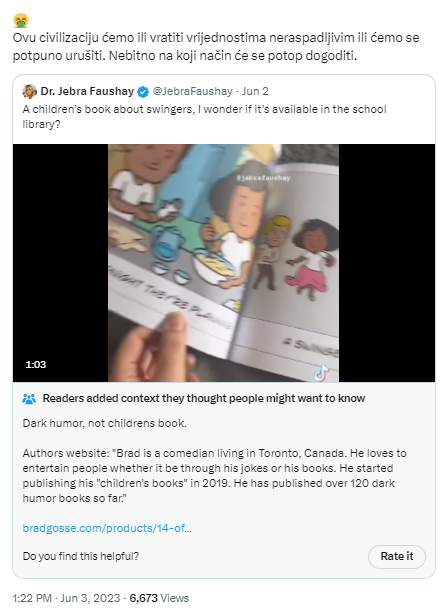Image resolution: width=440 pixels, height=615 pixels.
Task: Open the Dr. Jebra Faushay display name
Action: [x=87, y=91]
